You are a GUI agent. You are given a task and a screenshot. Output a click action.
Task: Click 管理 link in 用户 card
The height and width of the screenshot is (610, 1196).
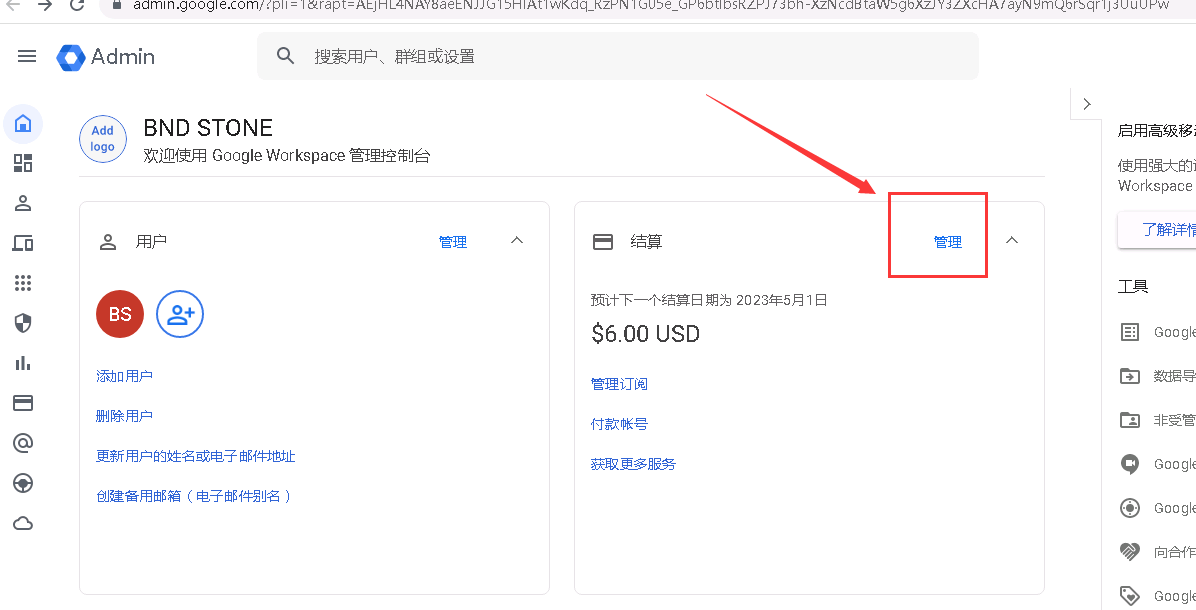point(452,242)
